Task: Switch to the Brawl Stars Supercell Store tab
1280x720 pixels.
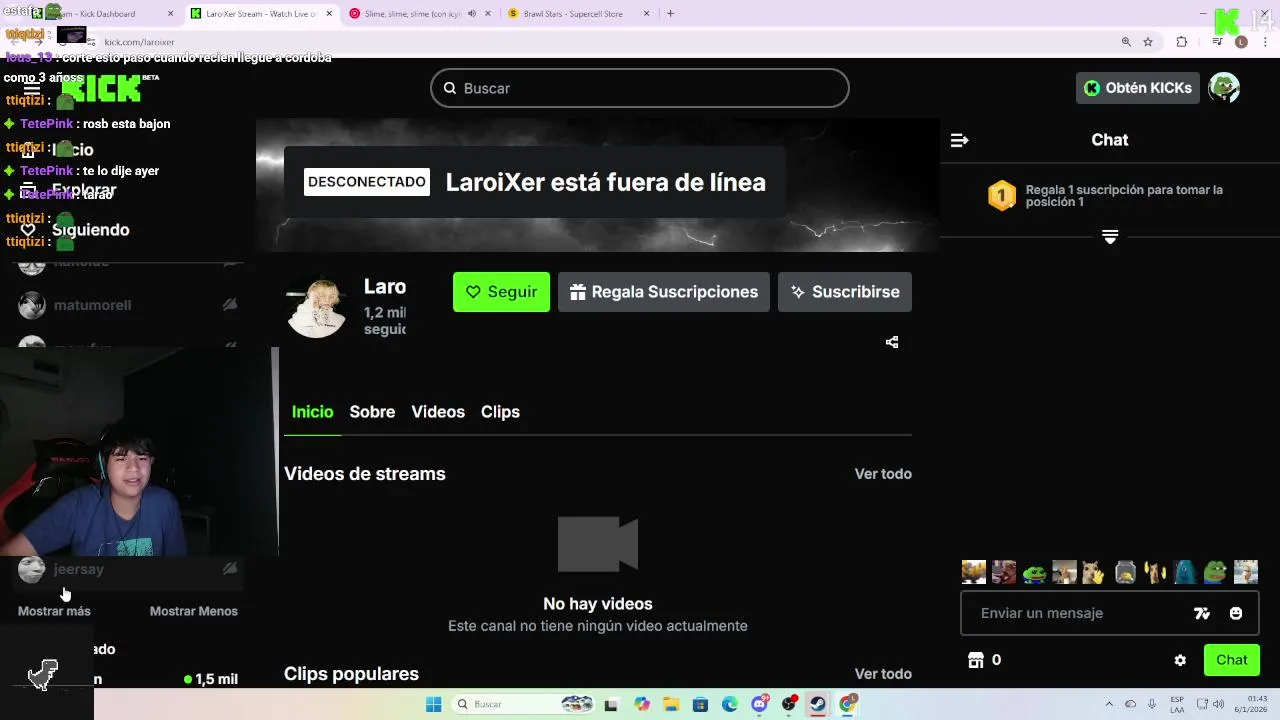Action: [x=580, y=14]
